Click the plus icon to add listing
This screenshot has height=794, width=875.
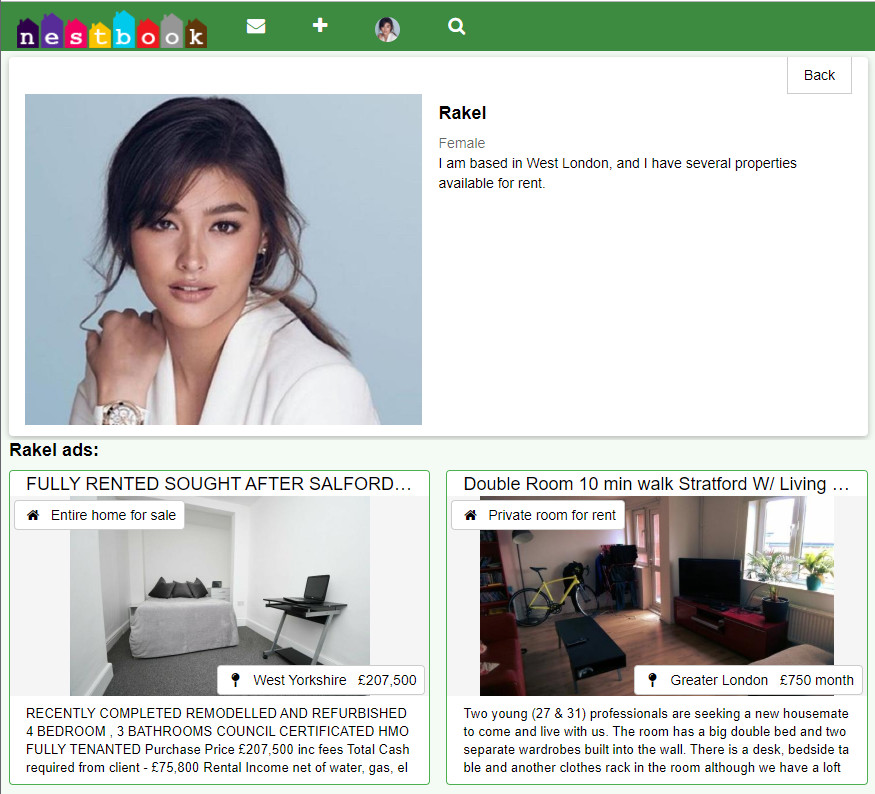tap(320, 25)
